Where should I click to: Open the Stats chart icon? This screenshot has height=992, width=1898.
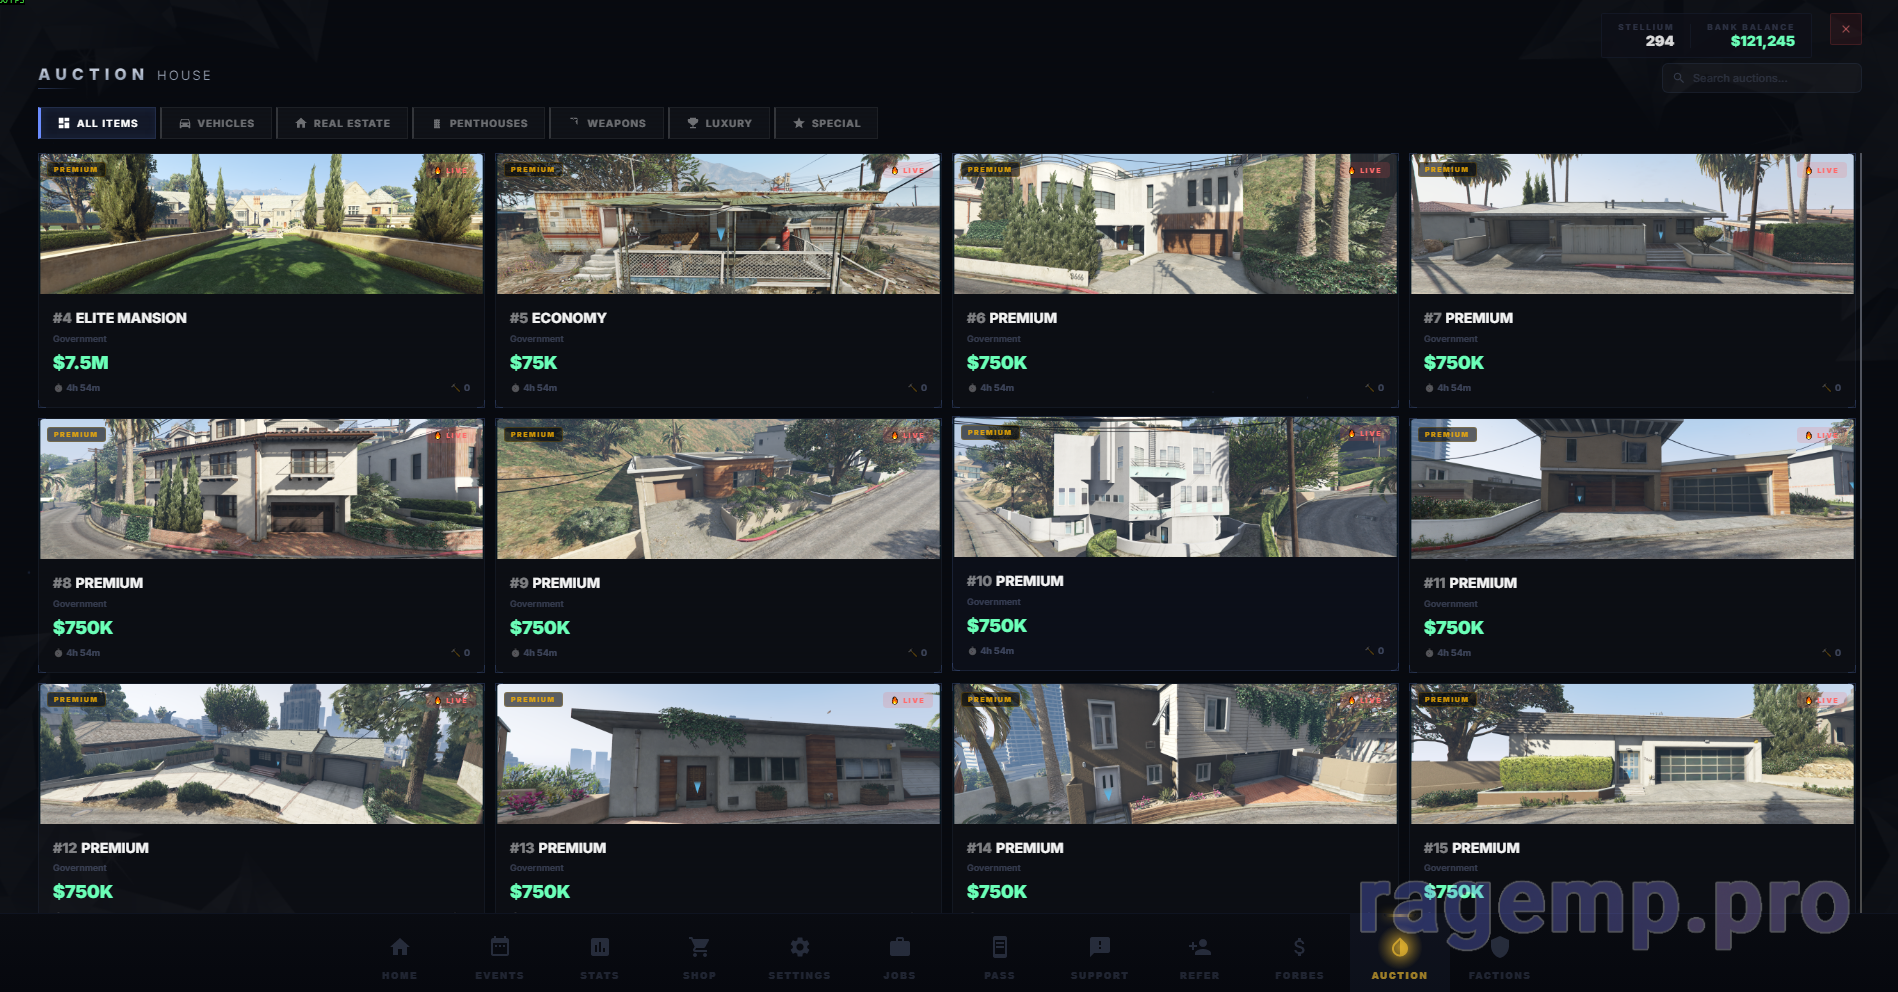599,948
